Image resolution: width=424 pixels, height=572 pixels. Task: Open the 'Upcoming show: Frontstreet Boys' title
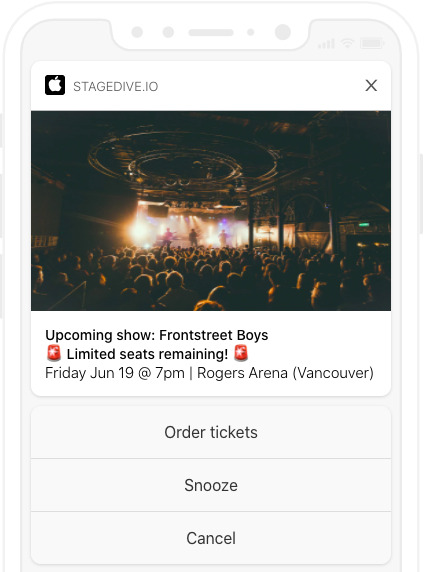(157, 335)
